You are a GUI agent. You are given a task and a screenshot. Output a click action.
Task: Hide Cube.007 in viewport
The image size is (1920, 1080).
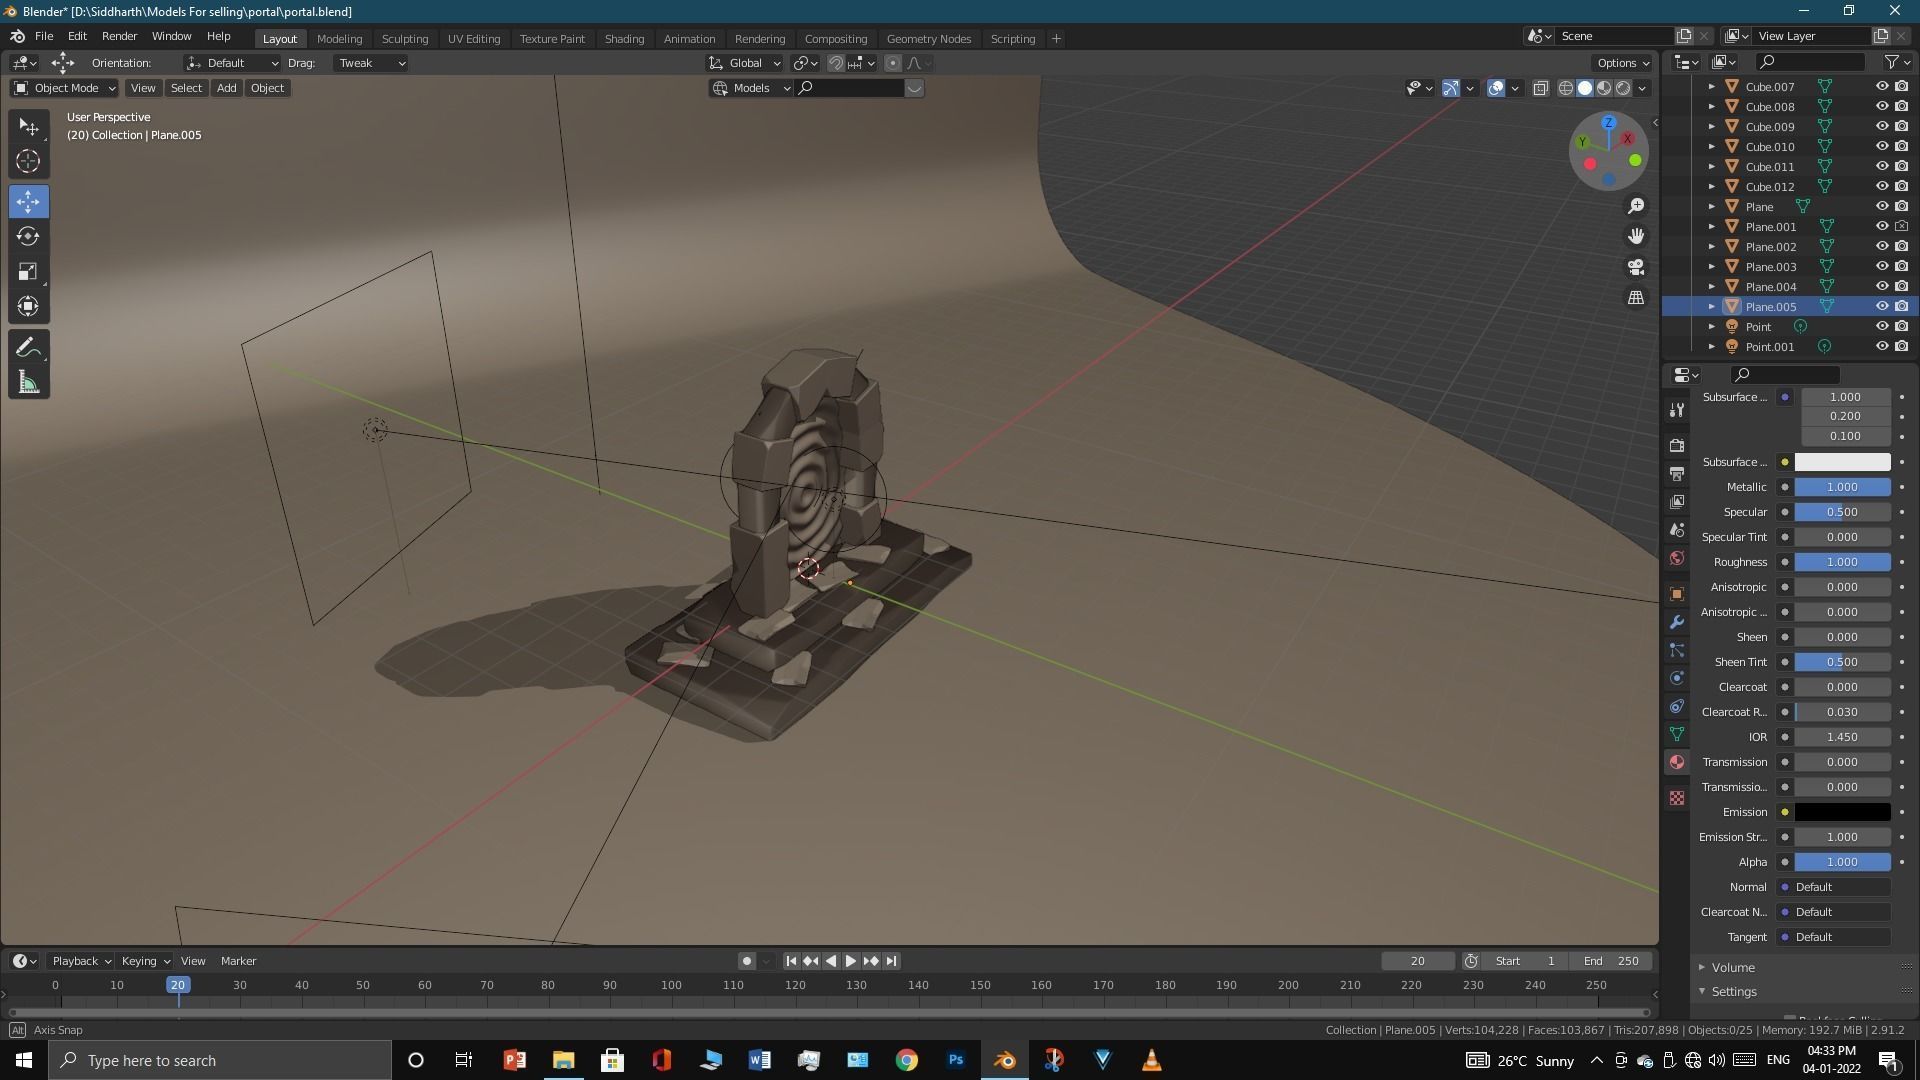1881,87
